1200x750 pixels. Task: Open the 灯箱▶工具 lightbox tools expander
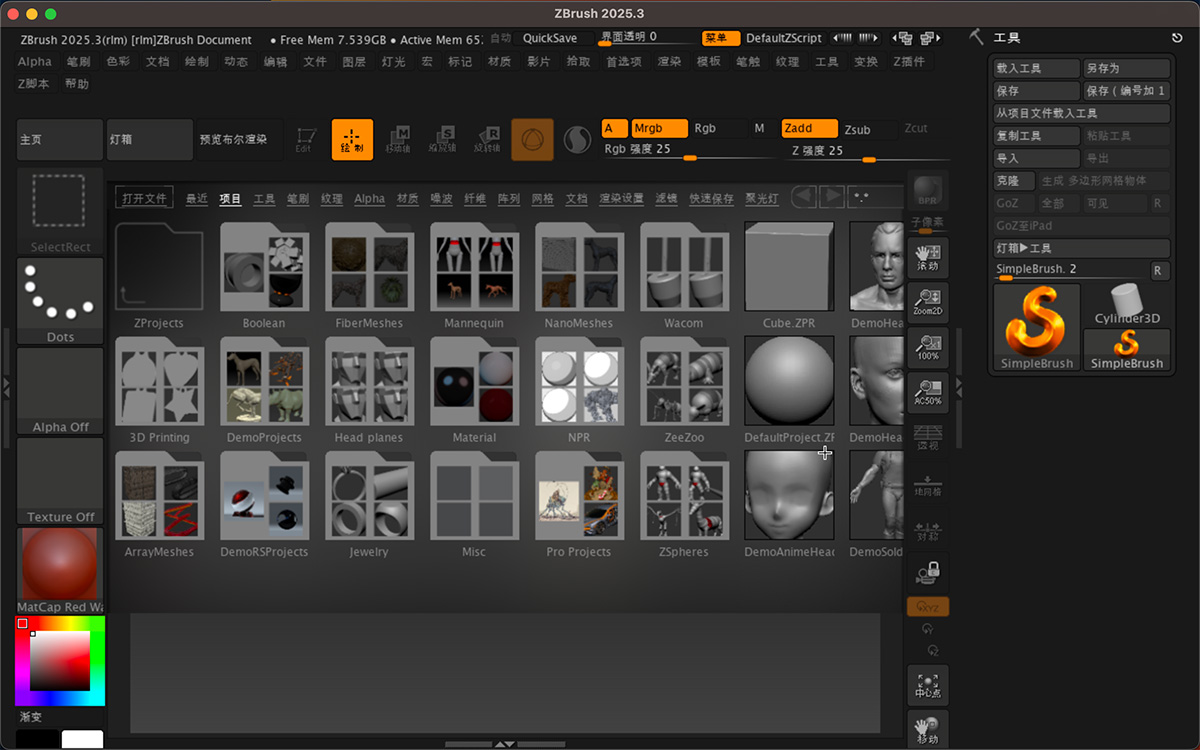[x=1081, y=248]
